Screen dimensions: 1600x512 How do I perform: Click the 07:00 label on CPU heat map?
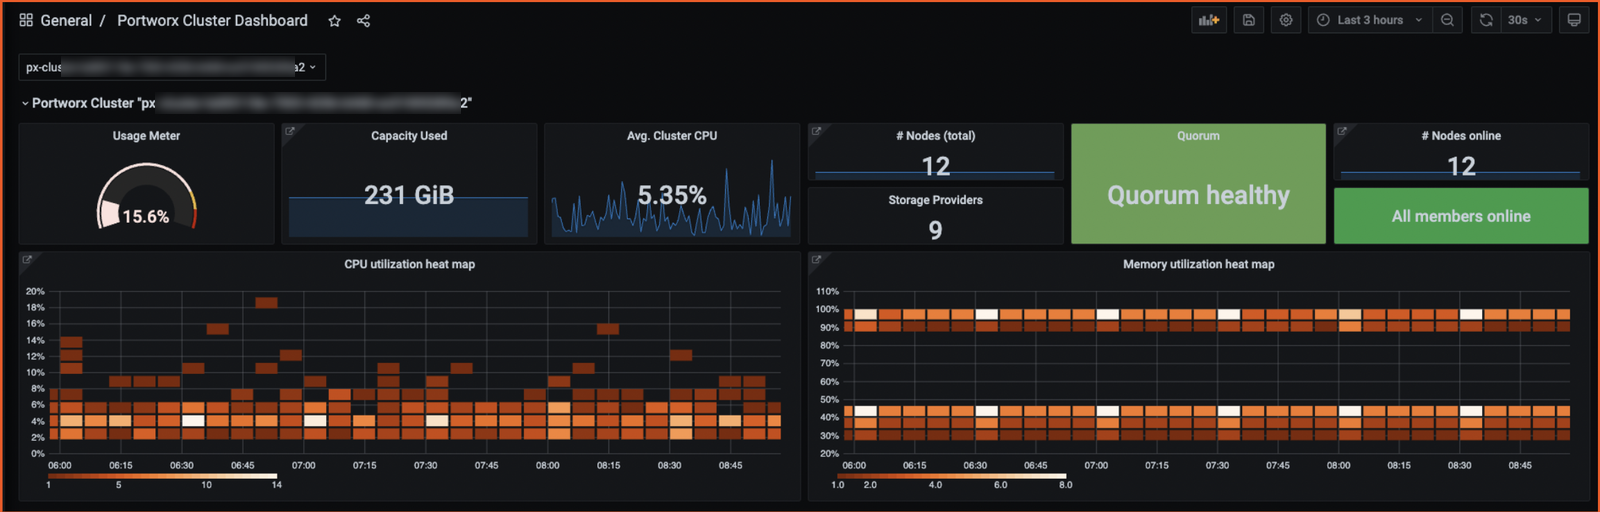tap(303, 465)
